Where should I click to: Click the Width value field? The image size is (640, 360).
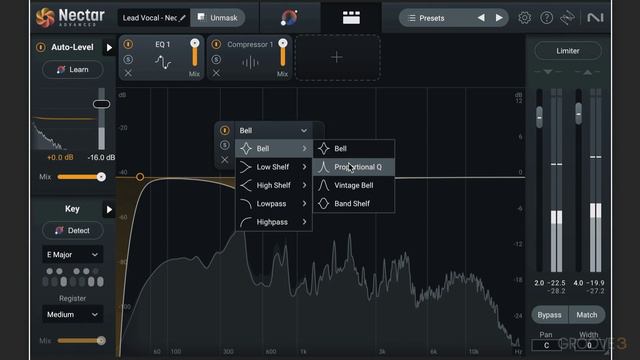(589, 345)
